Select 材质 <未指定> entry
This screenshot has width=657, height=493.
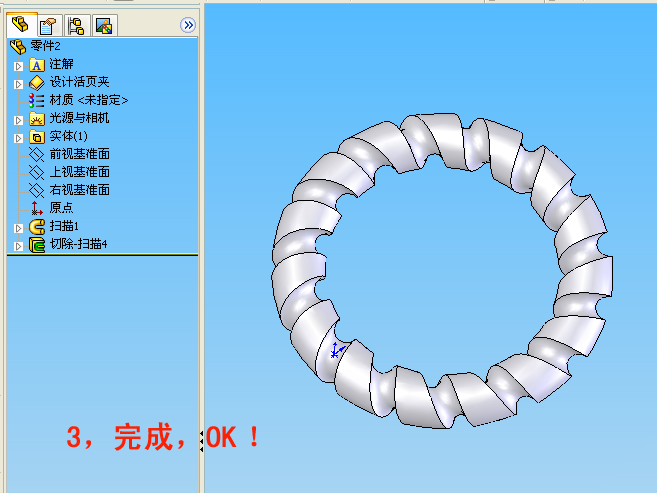(89, 100)
